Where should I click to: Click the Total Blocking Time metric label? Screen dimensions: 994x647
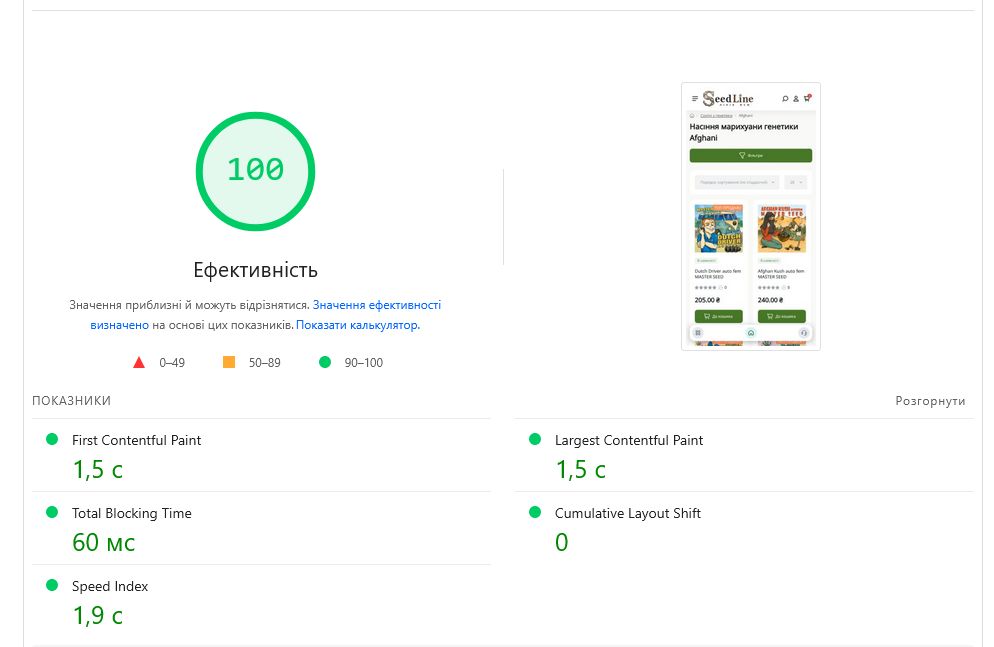tap(131, 513)
